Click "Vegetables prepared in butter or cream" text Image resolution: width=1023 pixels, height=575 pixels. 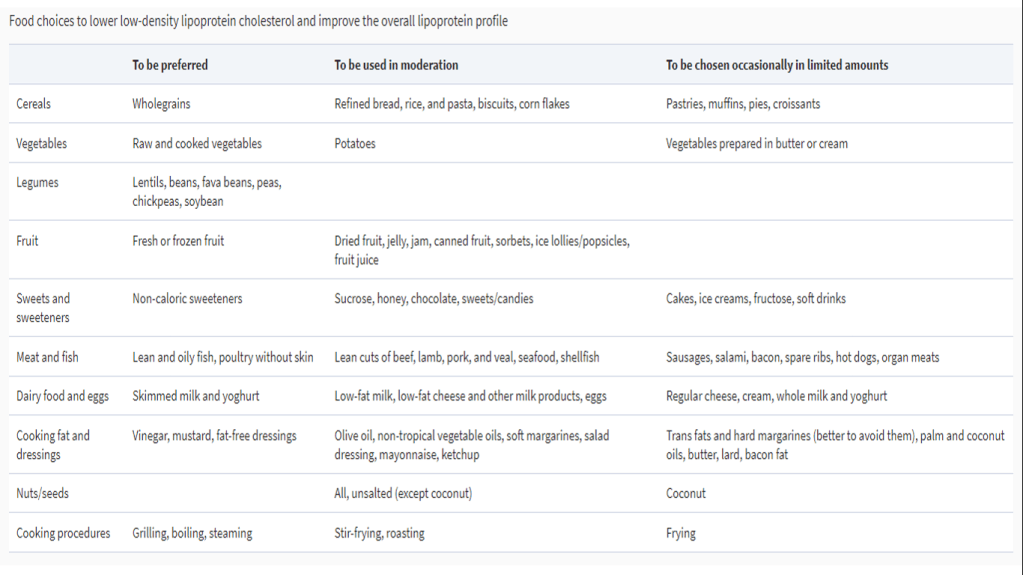(757, 144)
